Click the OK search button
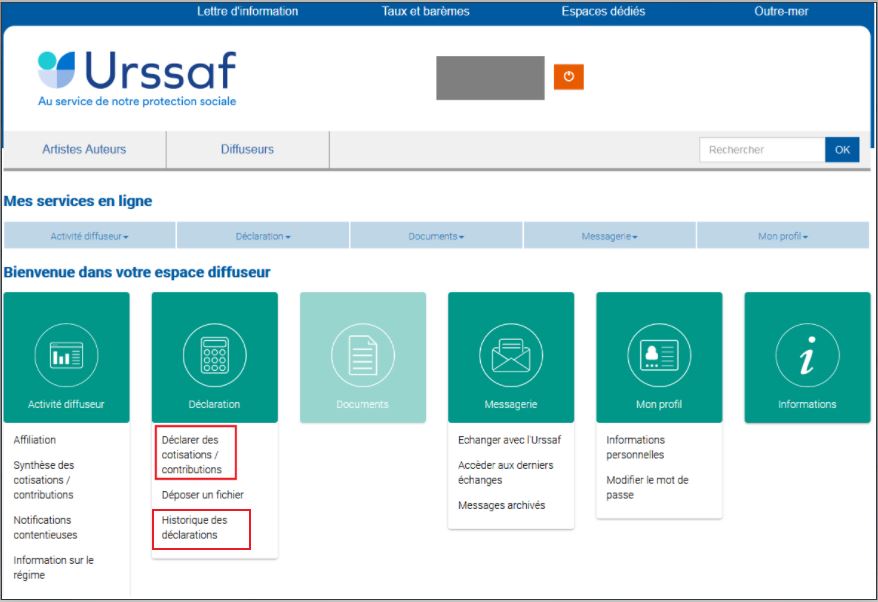Screen dimensions: 878x602 coord(842,150)
